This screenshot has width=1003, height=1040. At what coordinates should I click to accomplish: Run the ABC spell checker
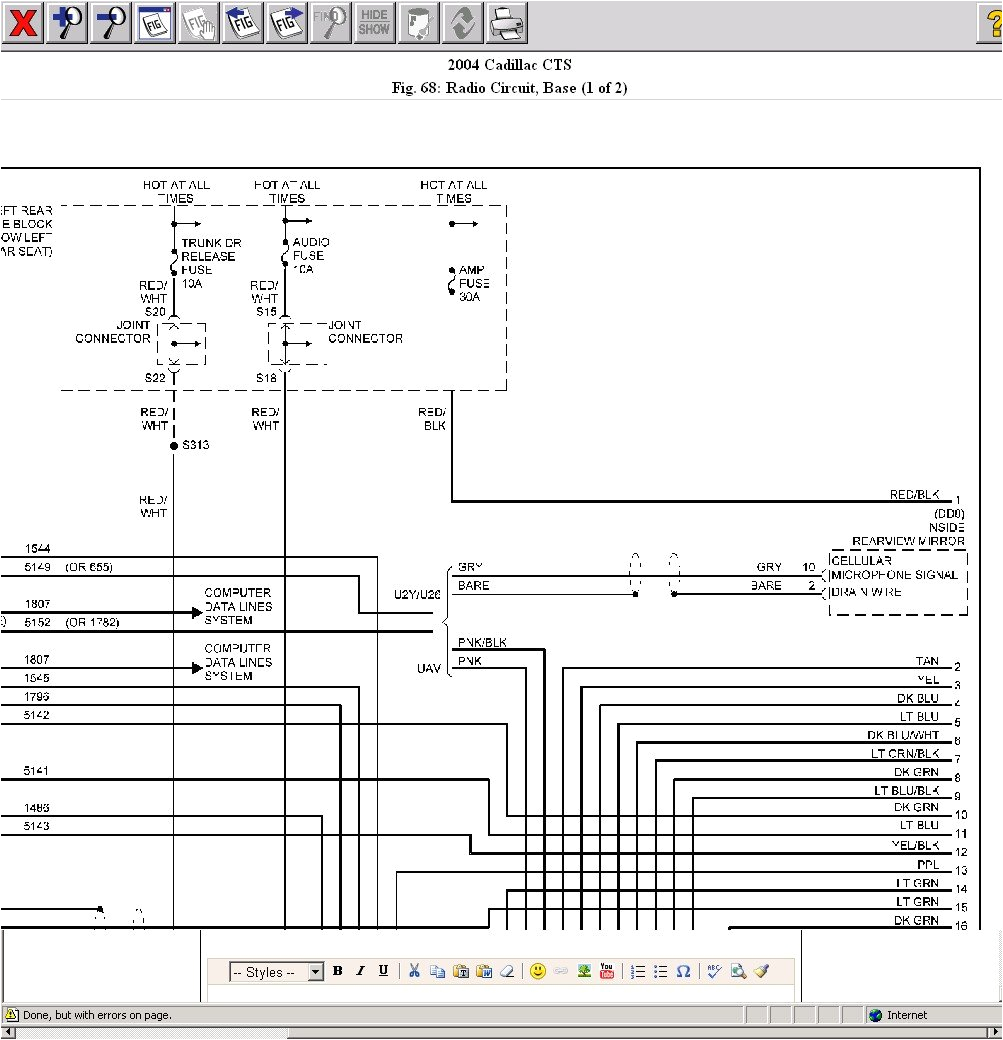713,971
